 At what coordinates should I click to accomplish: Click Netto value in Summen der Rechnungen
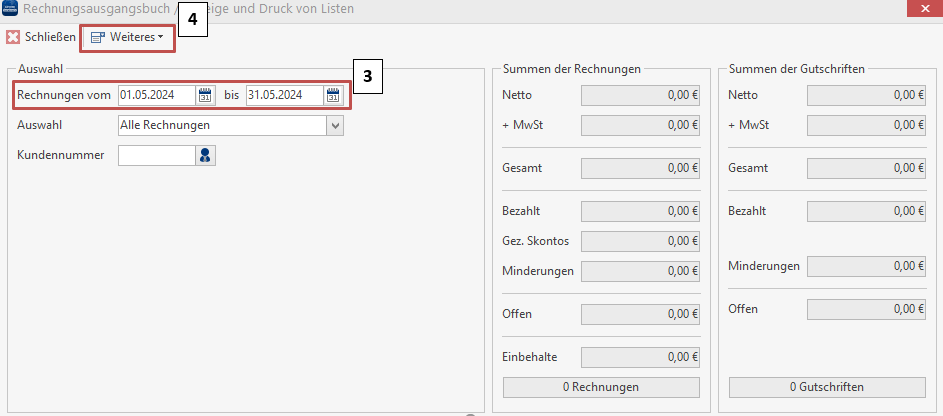tap(640, 96)
